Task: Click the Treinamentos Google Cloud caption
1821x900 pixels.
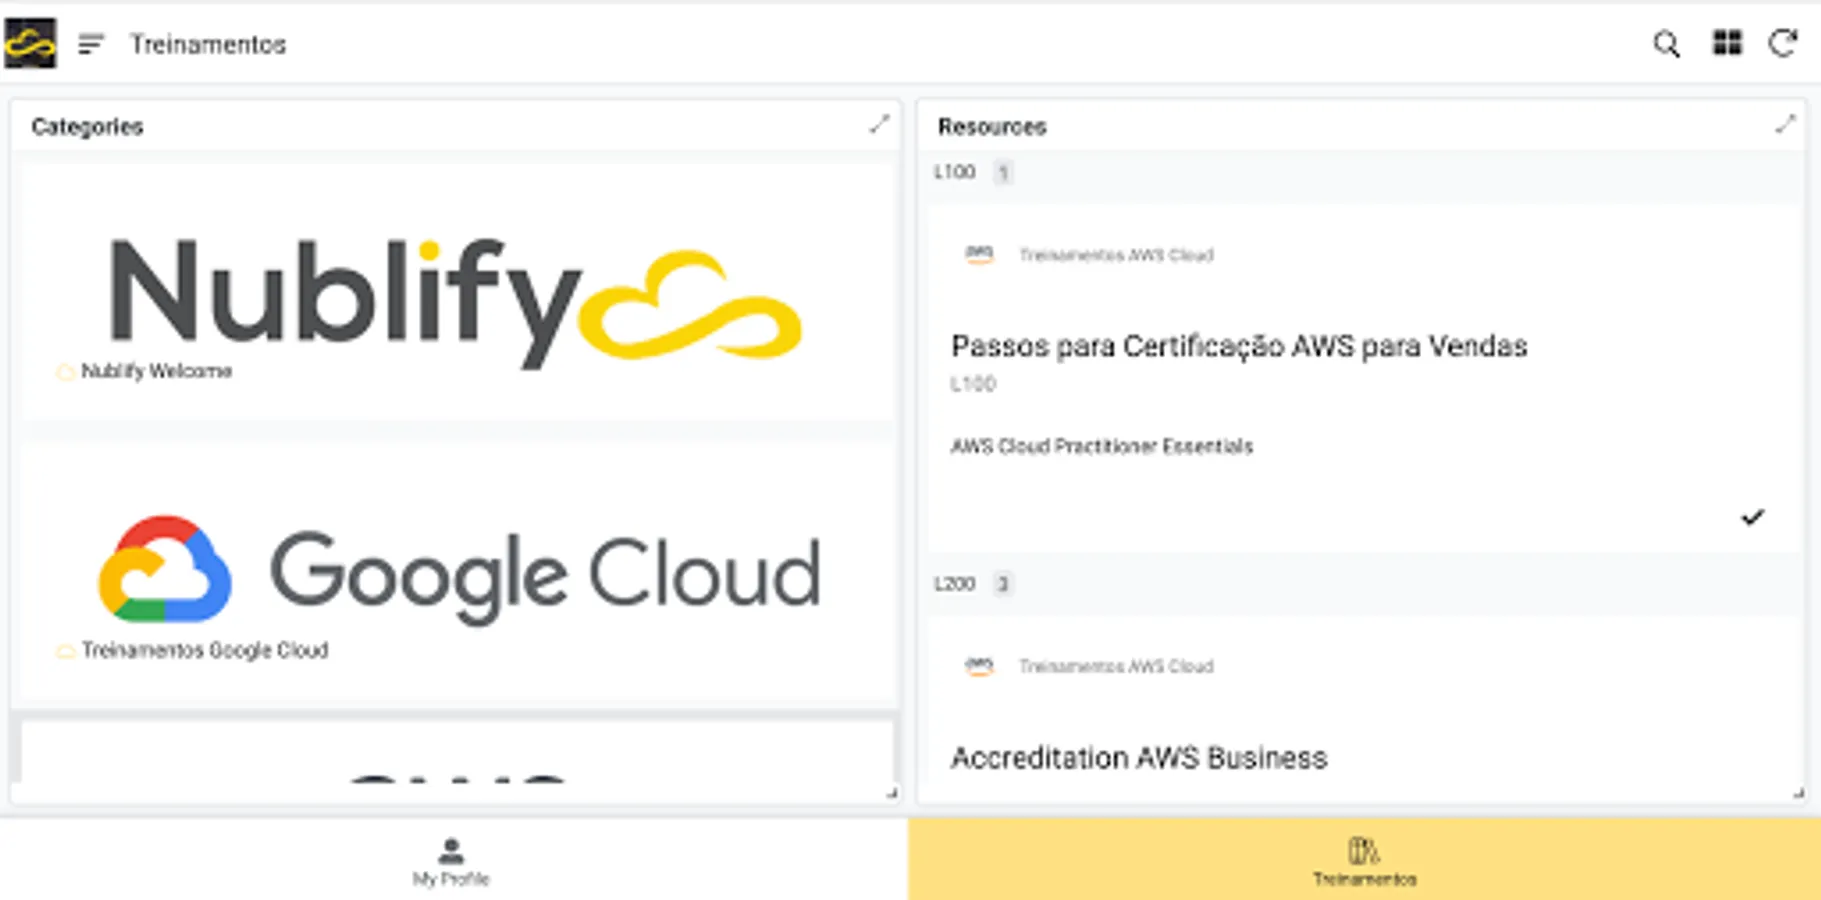Action: (x=205, y=650)
